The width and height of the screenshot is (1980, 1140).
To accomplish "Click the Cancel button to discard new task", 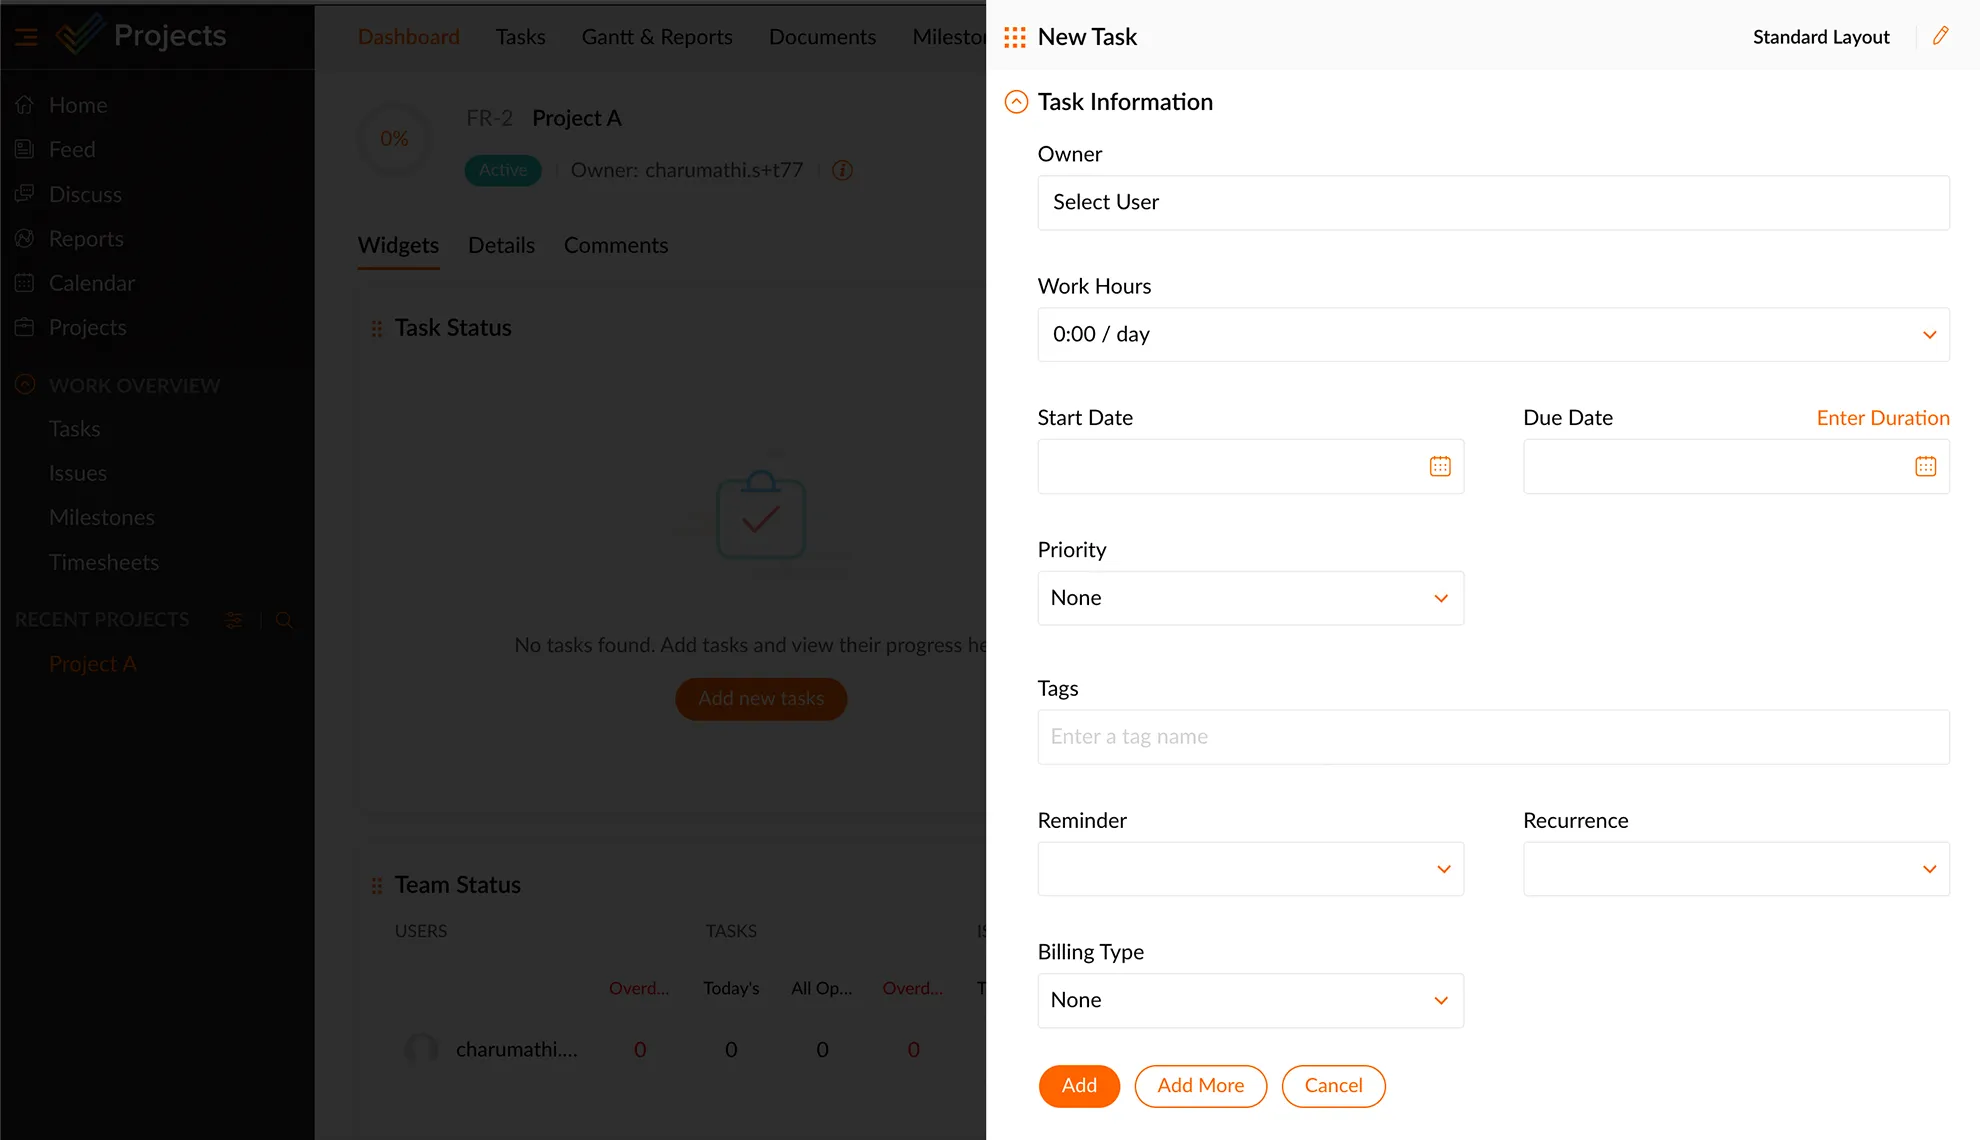I will 1334,1086.
